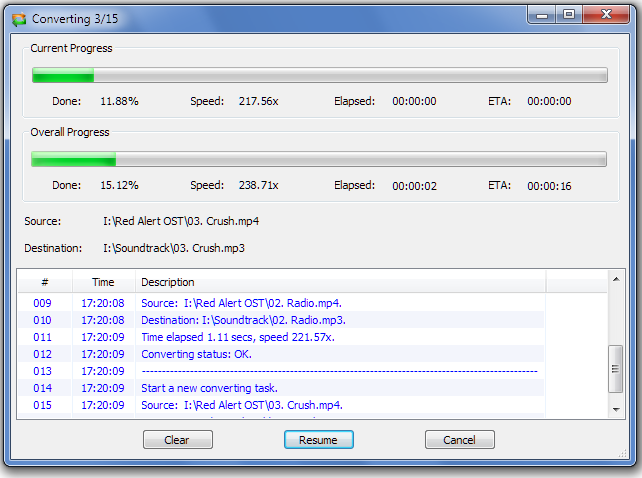
Task: Click source path I:\Red Alert OST\03. Crush.mp4
Action: point(181,221)
